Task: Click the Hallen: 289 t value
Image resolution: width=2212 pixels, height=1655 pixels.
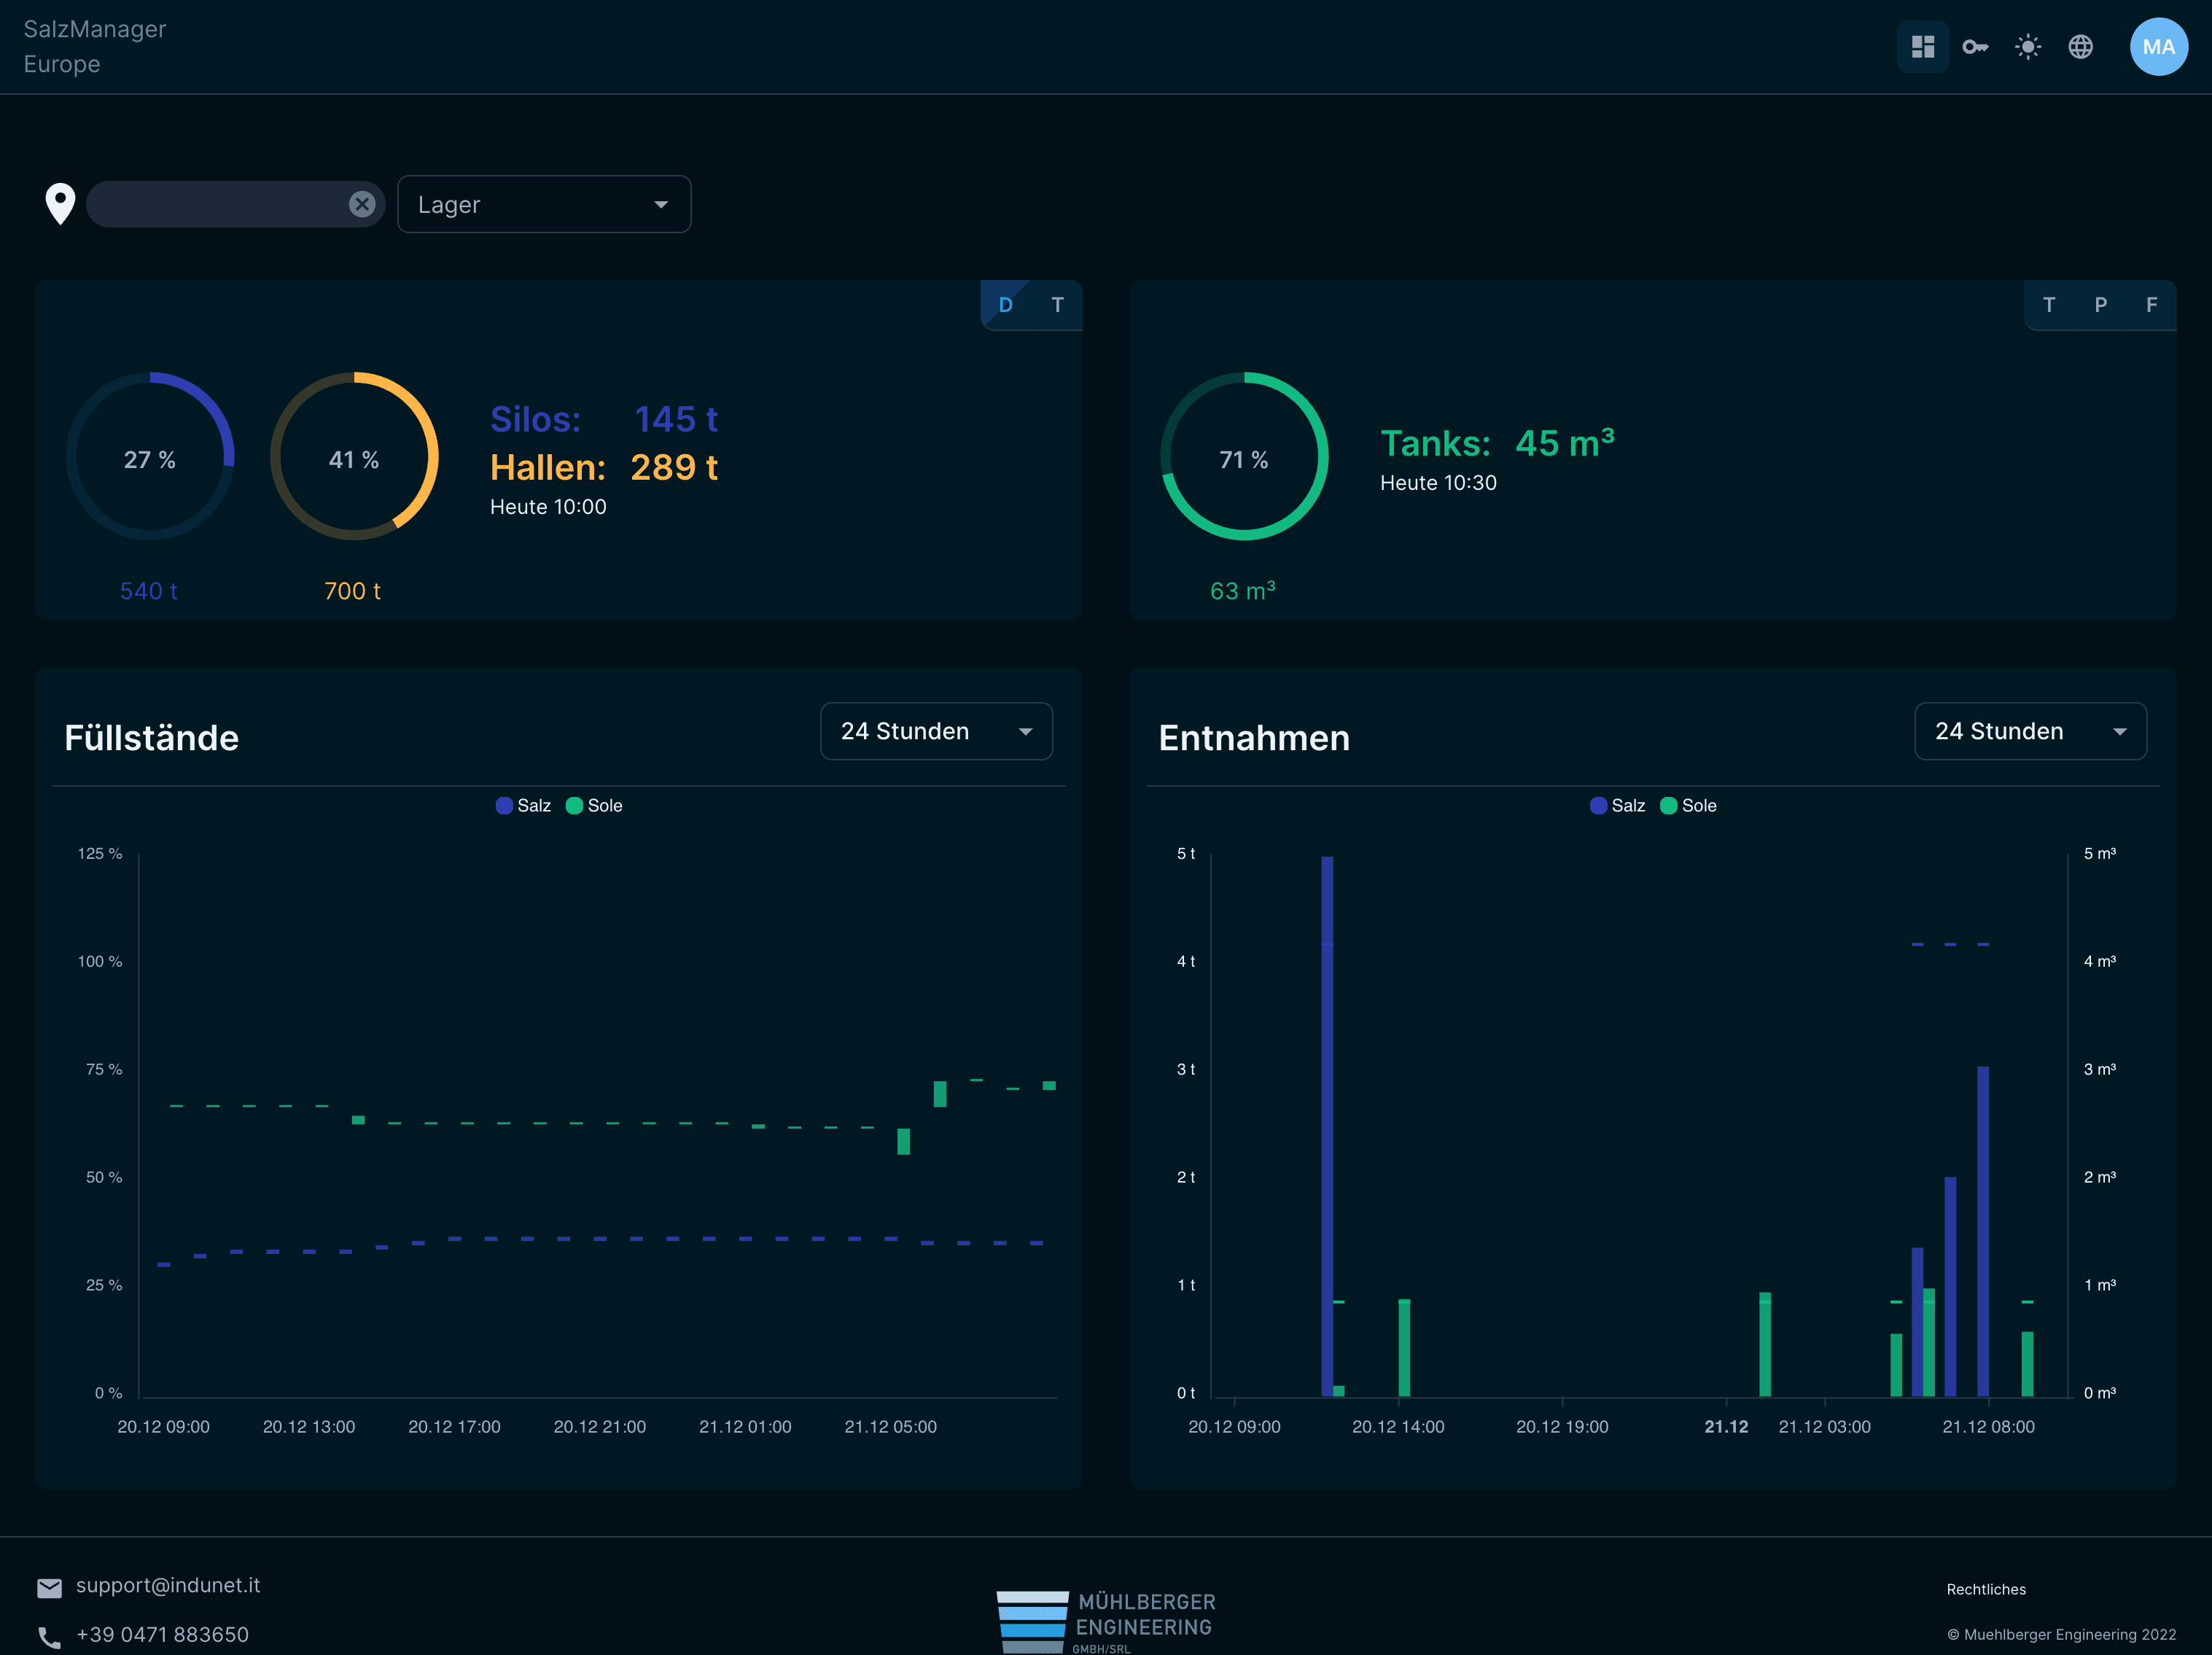Action: 603,468
